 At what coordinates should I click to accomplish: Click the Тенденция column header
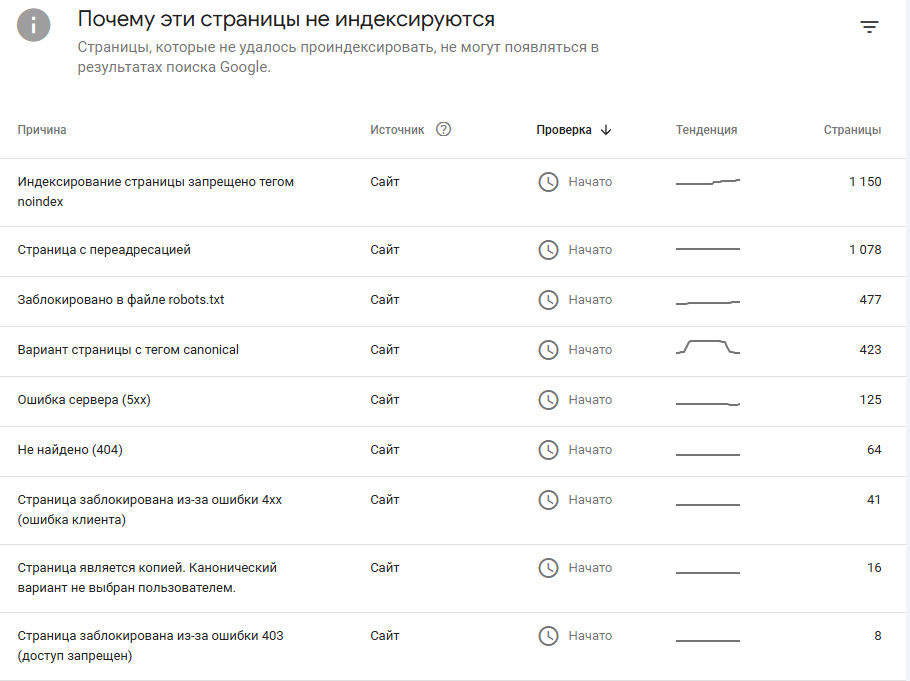click(x=706, y=129)
